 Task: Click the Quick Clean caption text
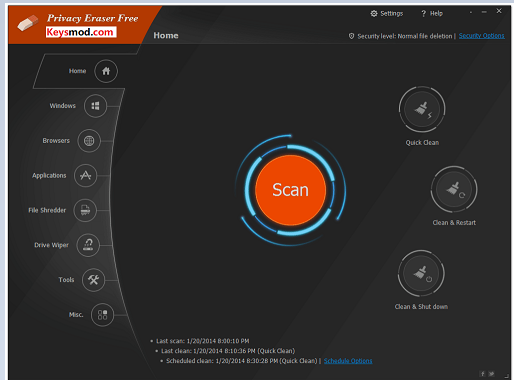(422, 143)
